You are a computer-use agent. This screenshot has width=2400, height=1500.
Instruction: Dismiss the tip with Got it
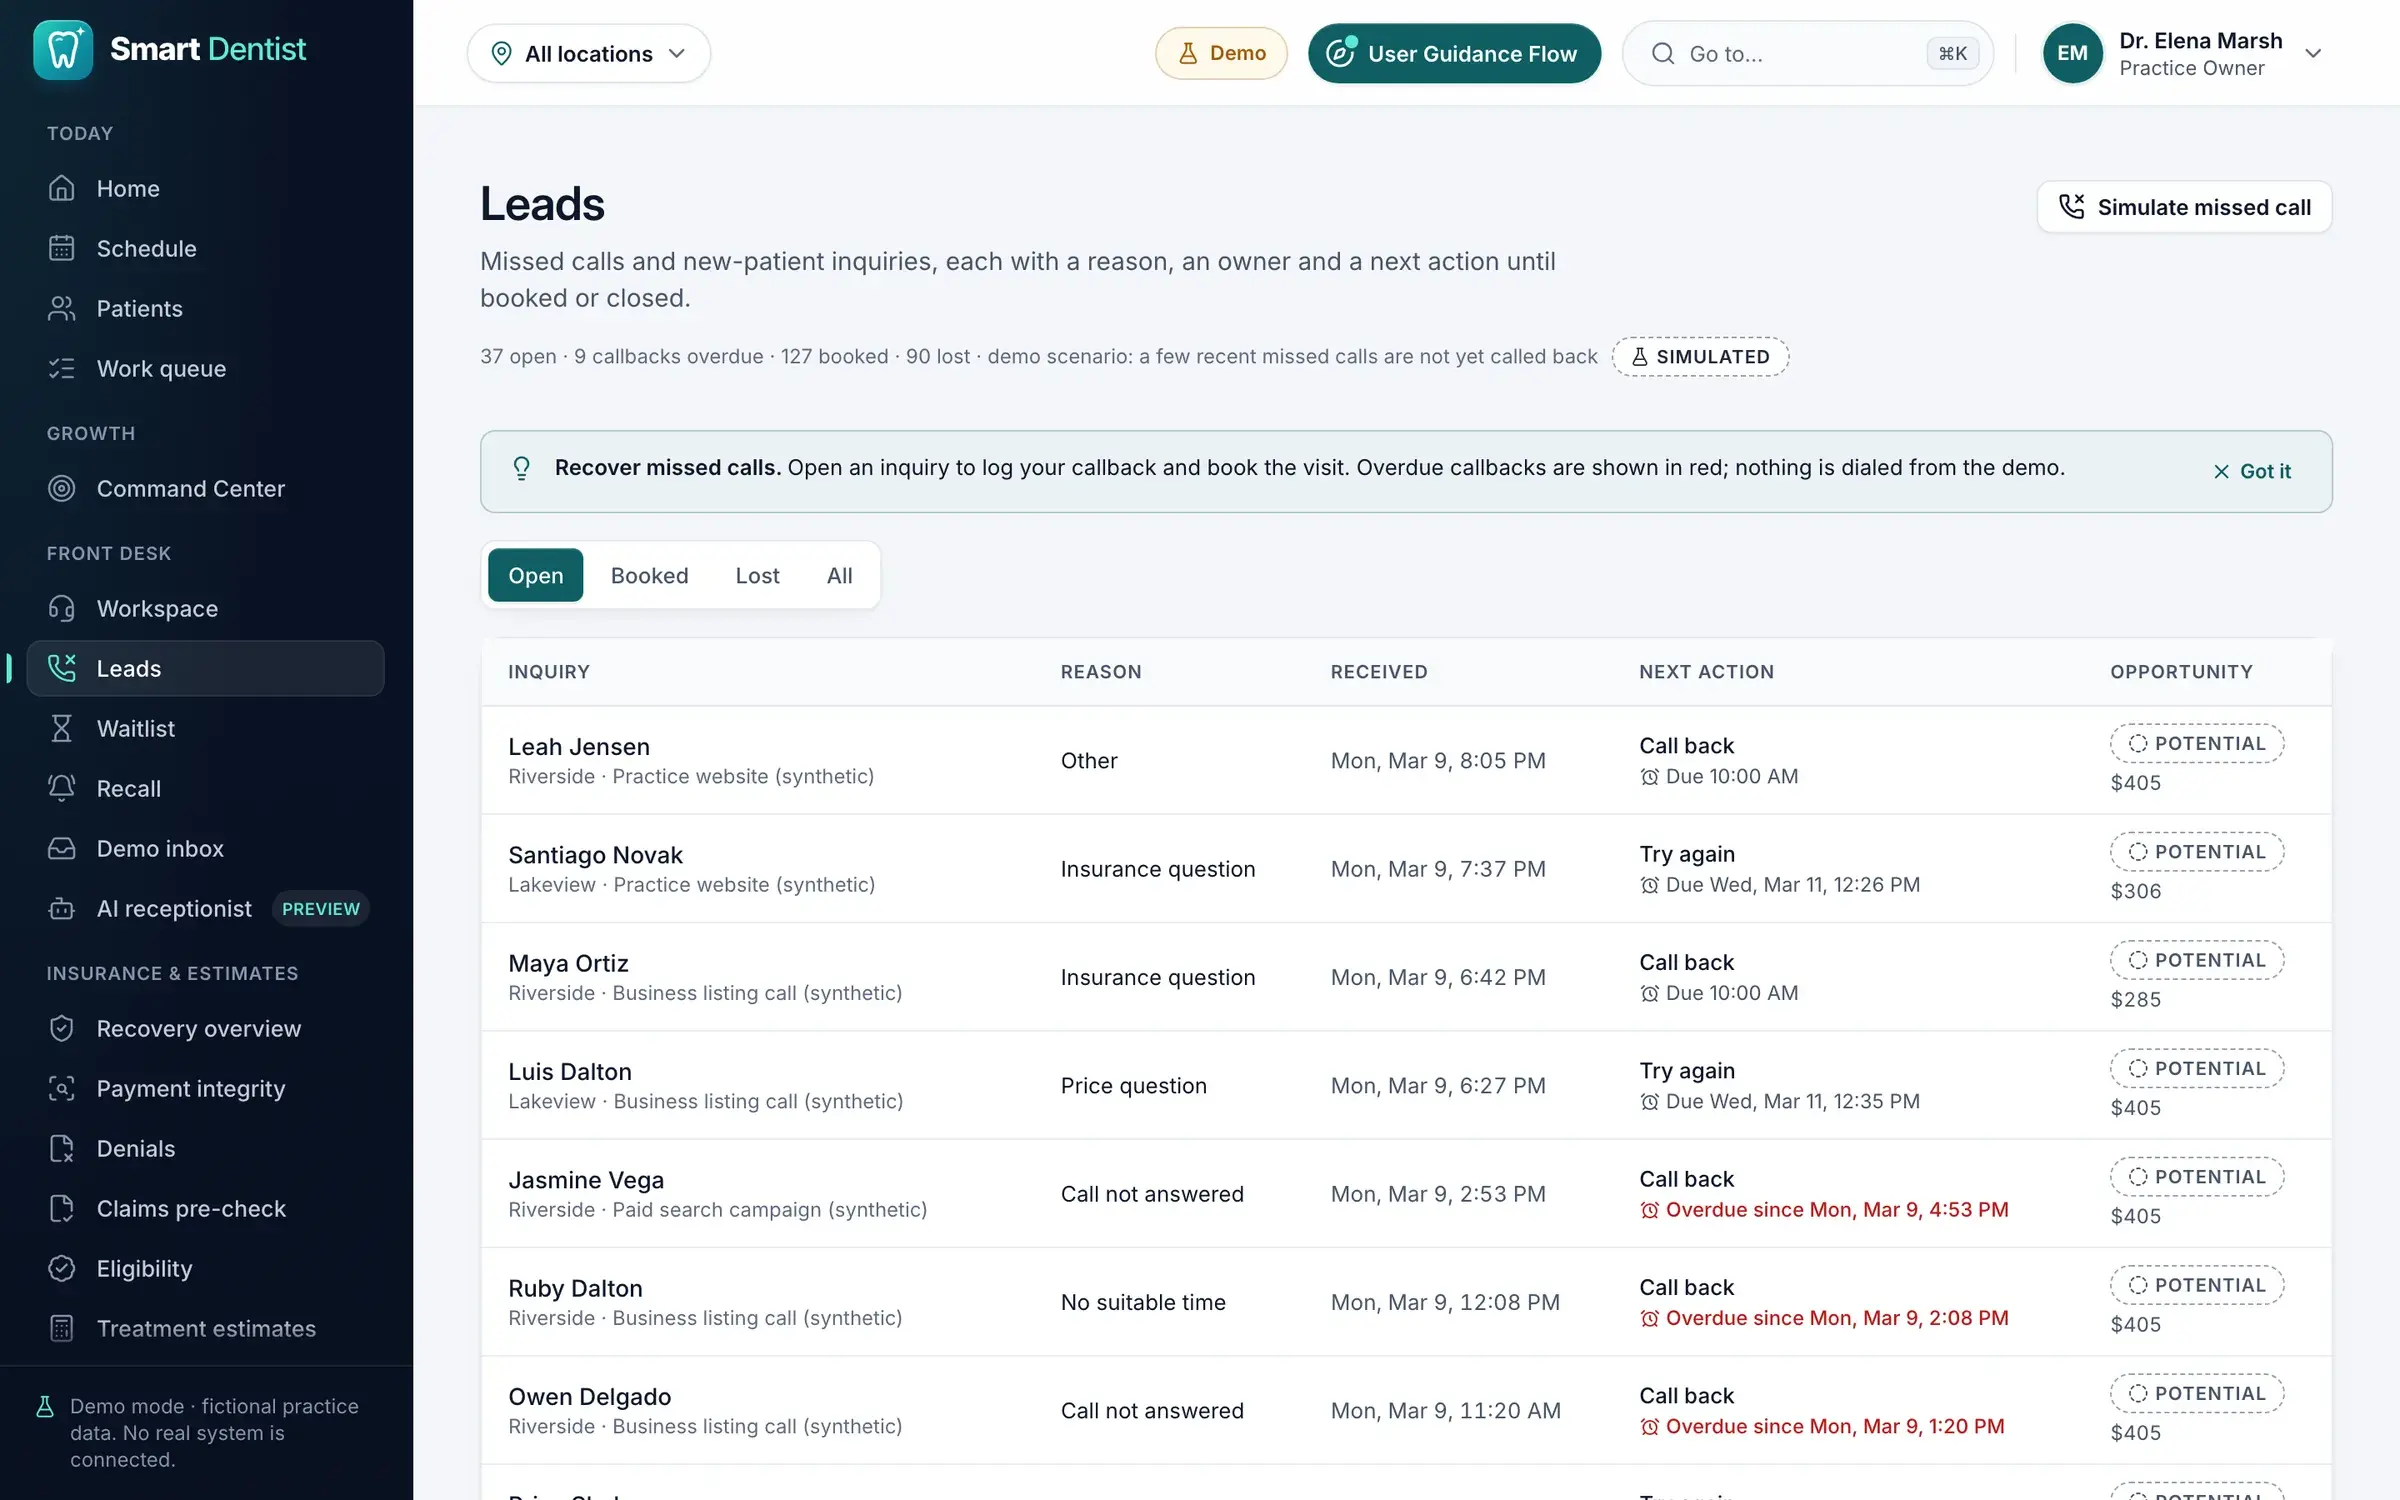2252,471
